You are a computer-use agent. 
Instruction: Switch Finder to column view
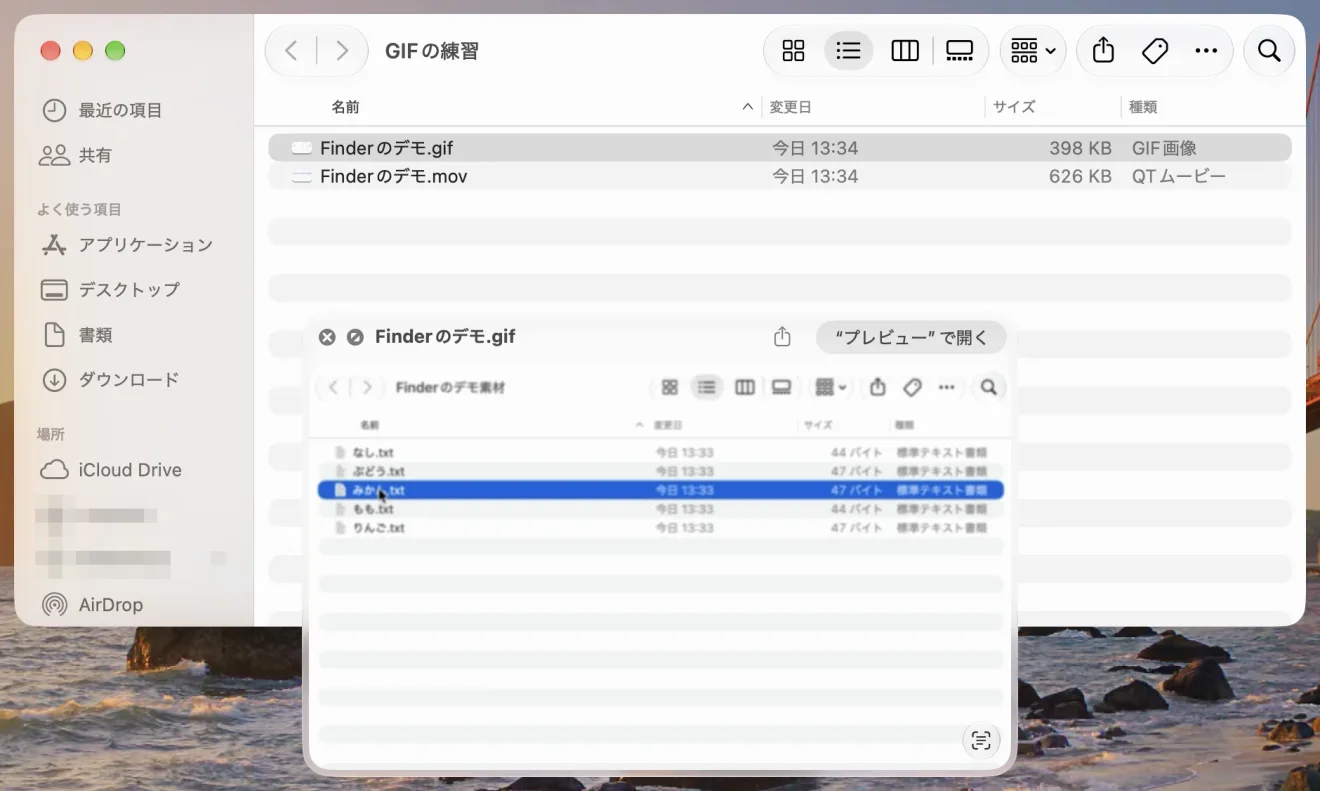tap(905, 51)
